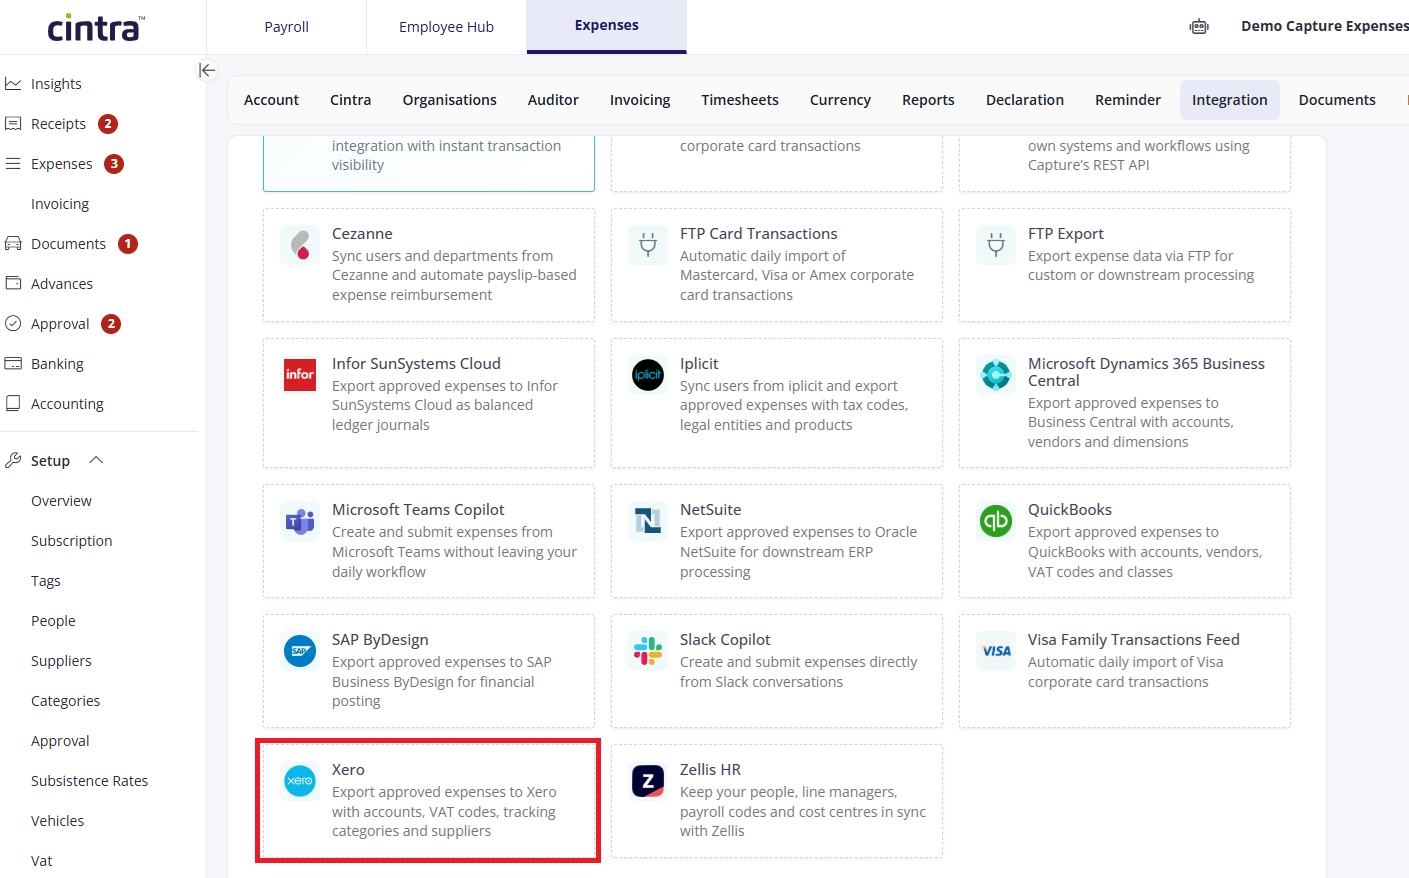Click the Visa logo icon
The height and width of the screenshot is (878, 1409).
pyautogui.click(x=996, y=651)
